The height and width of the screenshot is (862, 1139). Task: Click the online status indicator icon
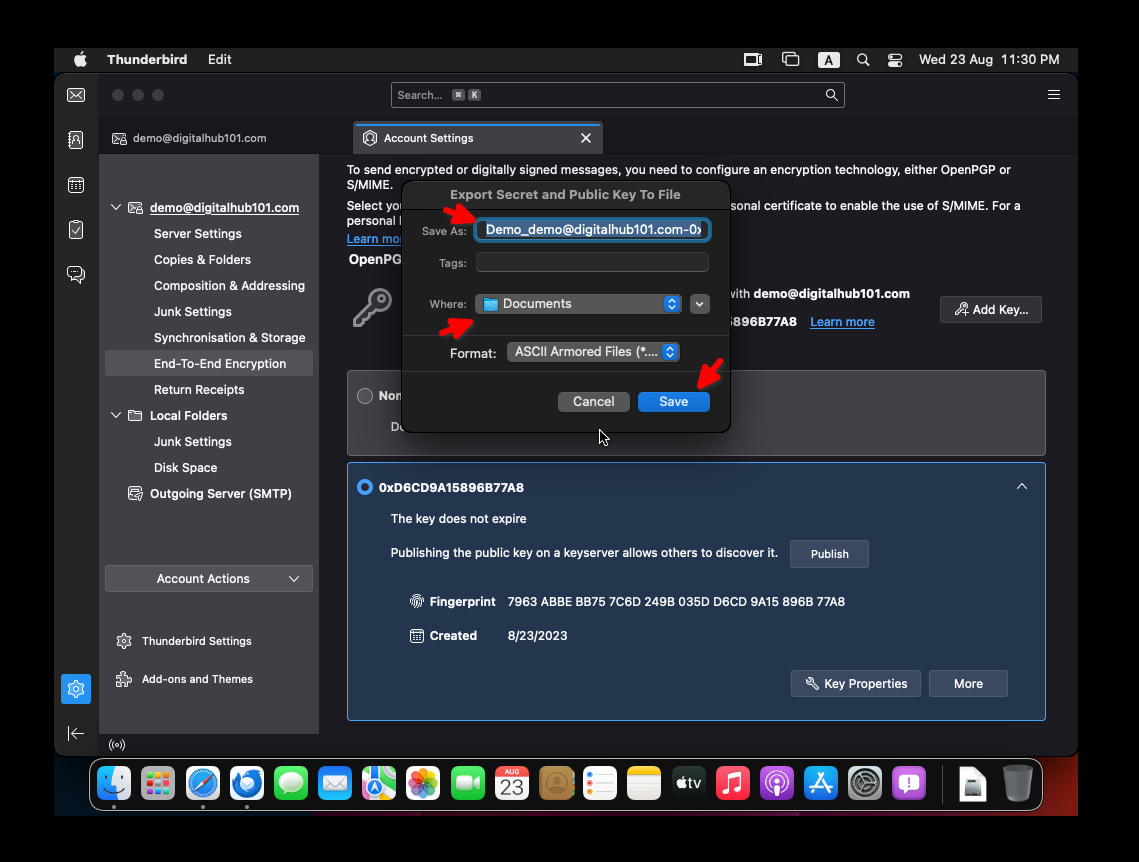click(116, 744)
